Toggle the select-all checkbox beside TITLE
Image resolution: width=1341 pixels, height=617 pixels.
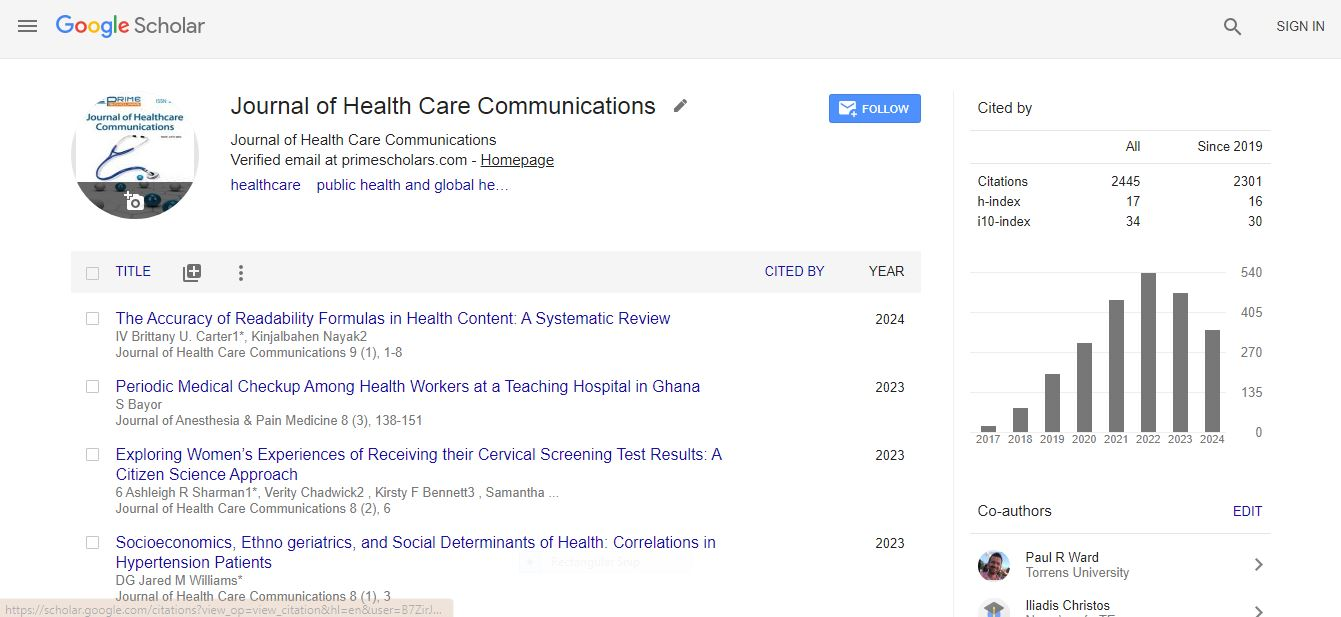pyautogui.click(x=92, y=273)
